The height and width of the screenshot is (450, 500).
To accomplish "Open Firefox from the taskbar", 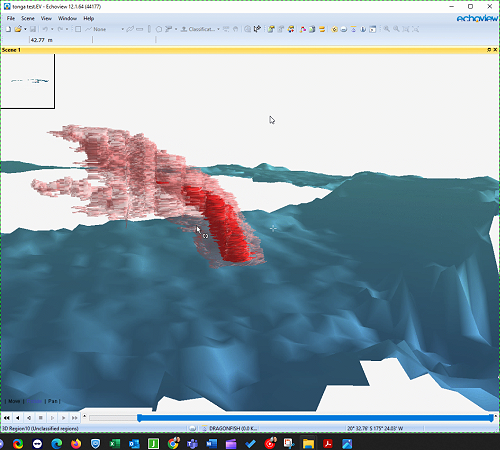I will click(x=76, y=444).
